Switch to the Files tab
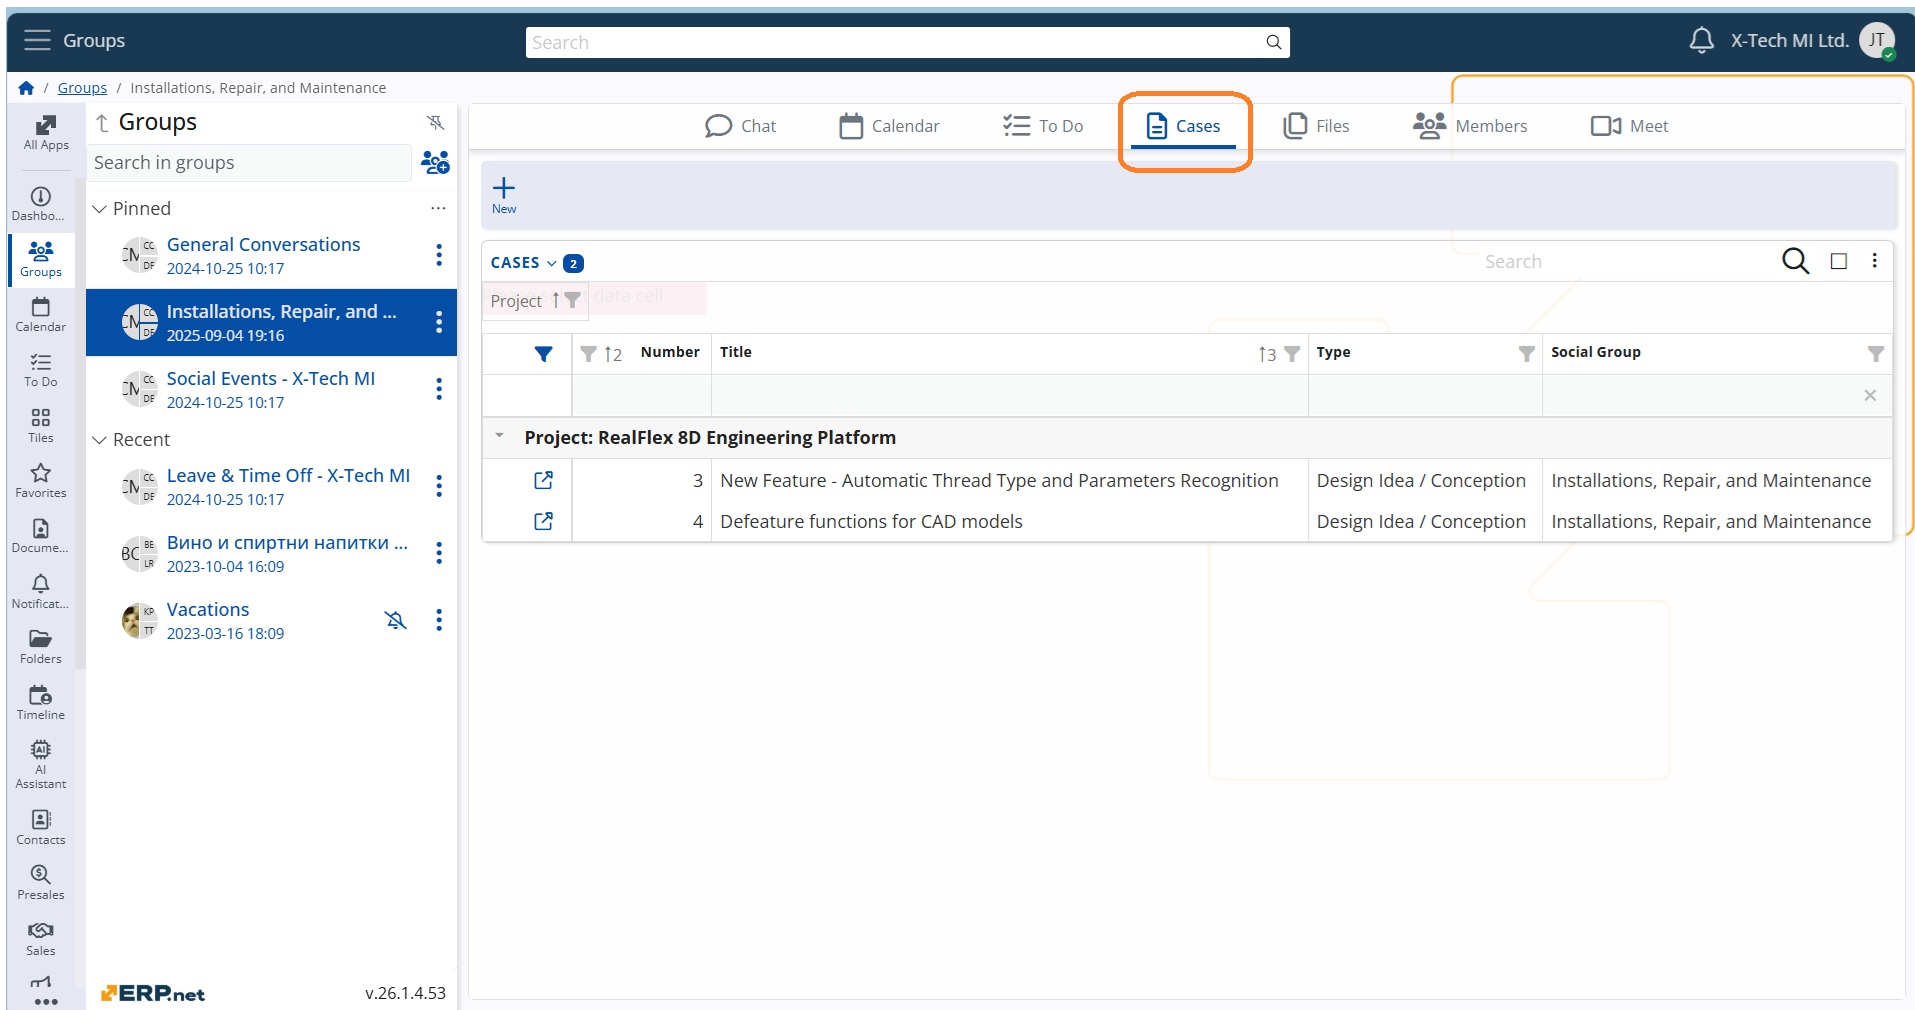The width and height of the screenshot is (1915, 1010). click(1316, 126)
